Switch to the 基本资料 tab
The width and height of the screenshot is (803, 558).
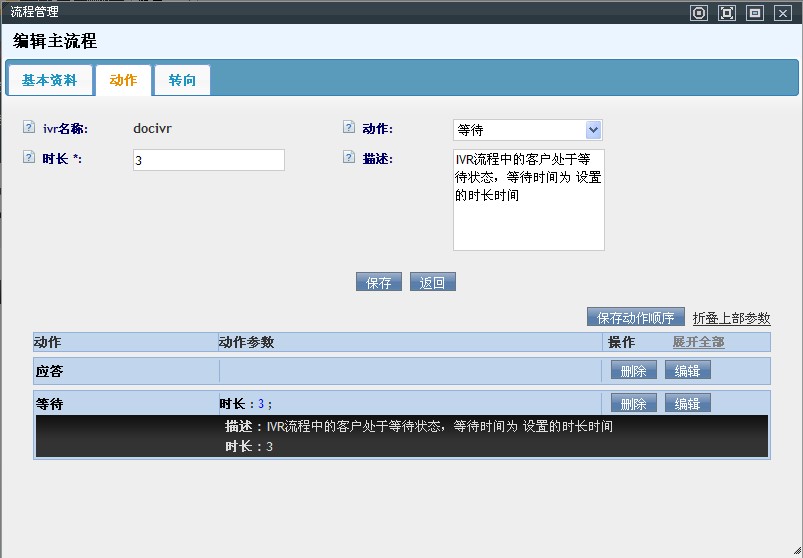[49, 80]
